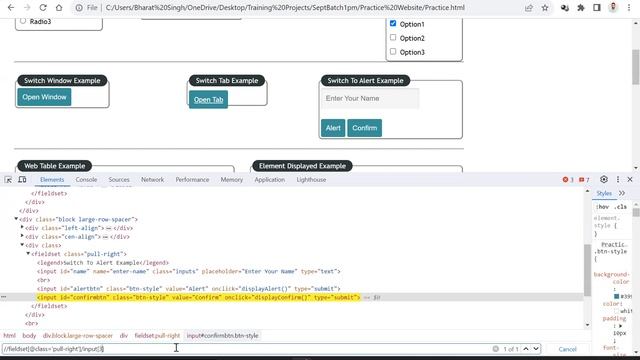Click the red error count indicator
Screen dimensions: 640x360
(568, 180)
